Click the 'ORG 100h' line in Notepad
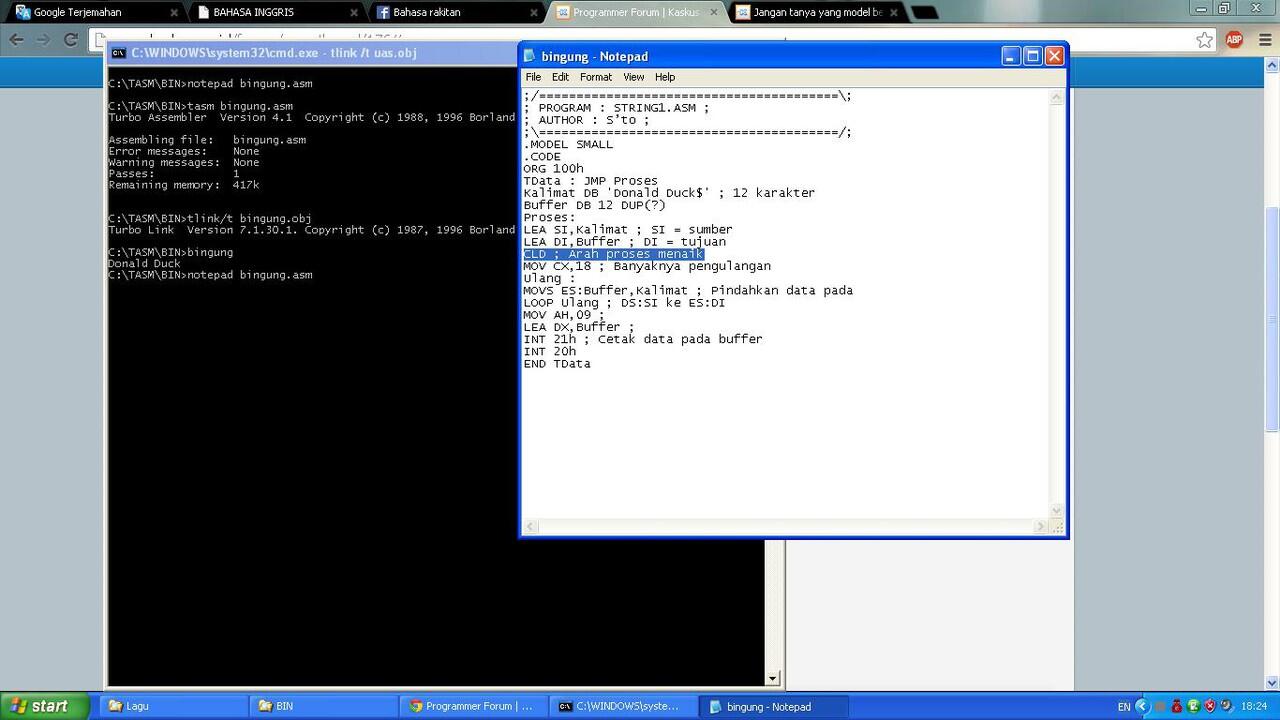 pyautogui.click(x=553, y=169)
